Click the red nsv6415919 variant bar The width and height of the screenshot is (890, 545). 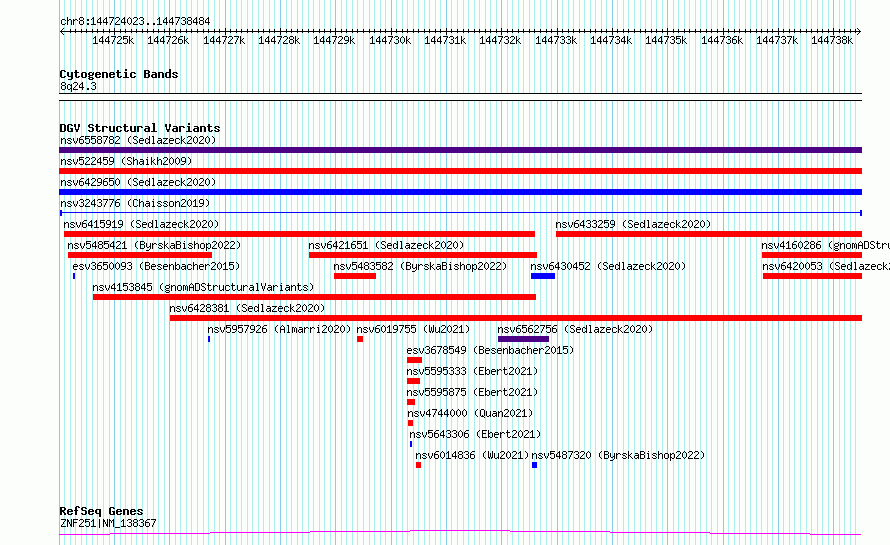(299, 234)
